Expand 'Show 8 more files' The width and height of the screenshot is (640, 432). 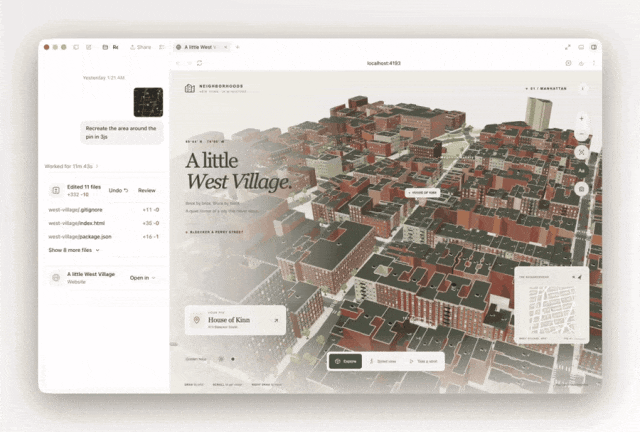74,250
